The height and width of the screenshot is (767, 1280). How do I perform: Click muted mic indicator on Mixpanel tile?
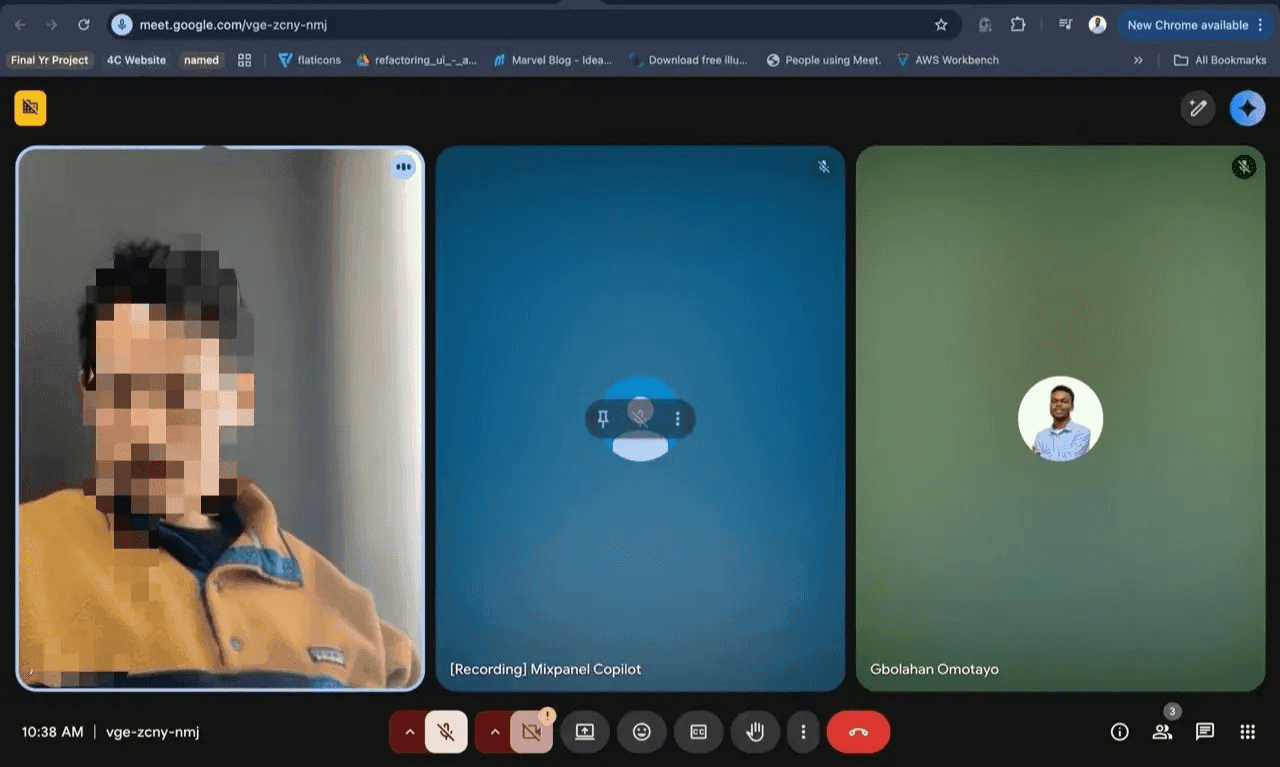[x=824, y=167]
